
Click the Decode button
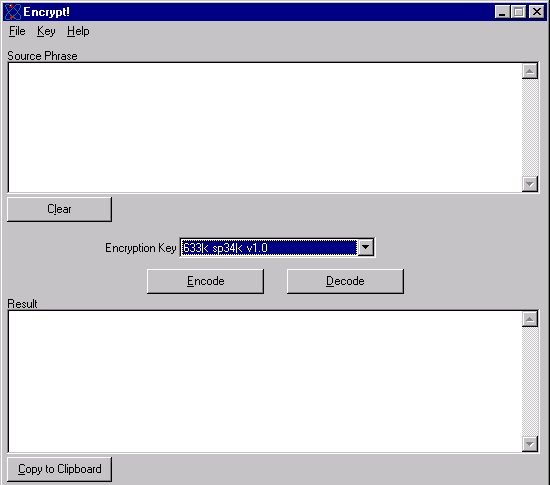[345, 281]
